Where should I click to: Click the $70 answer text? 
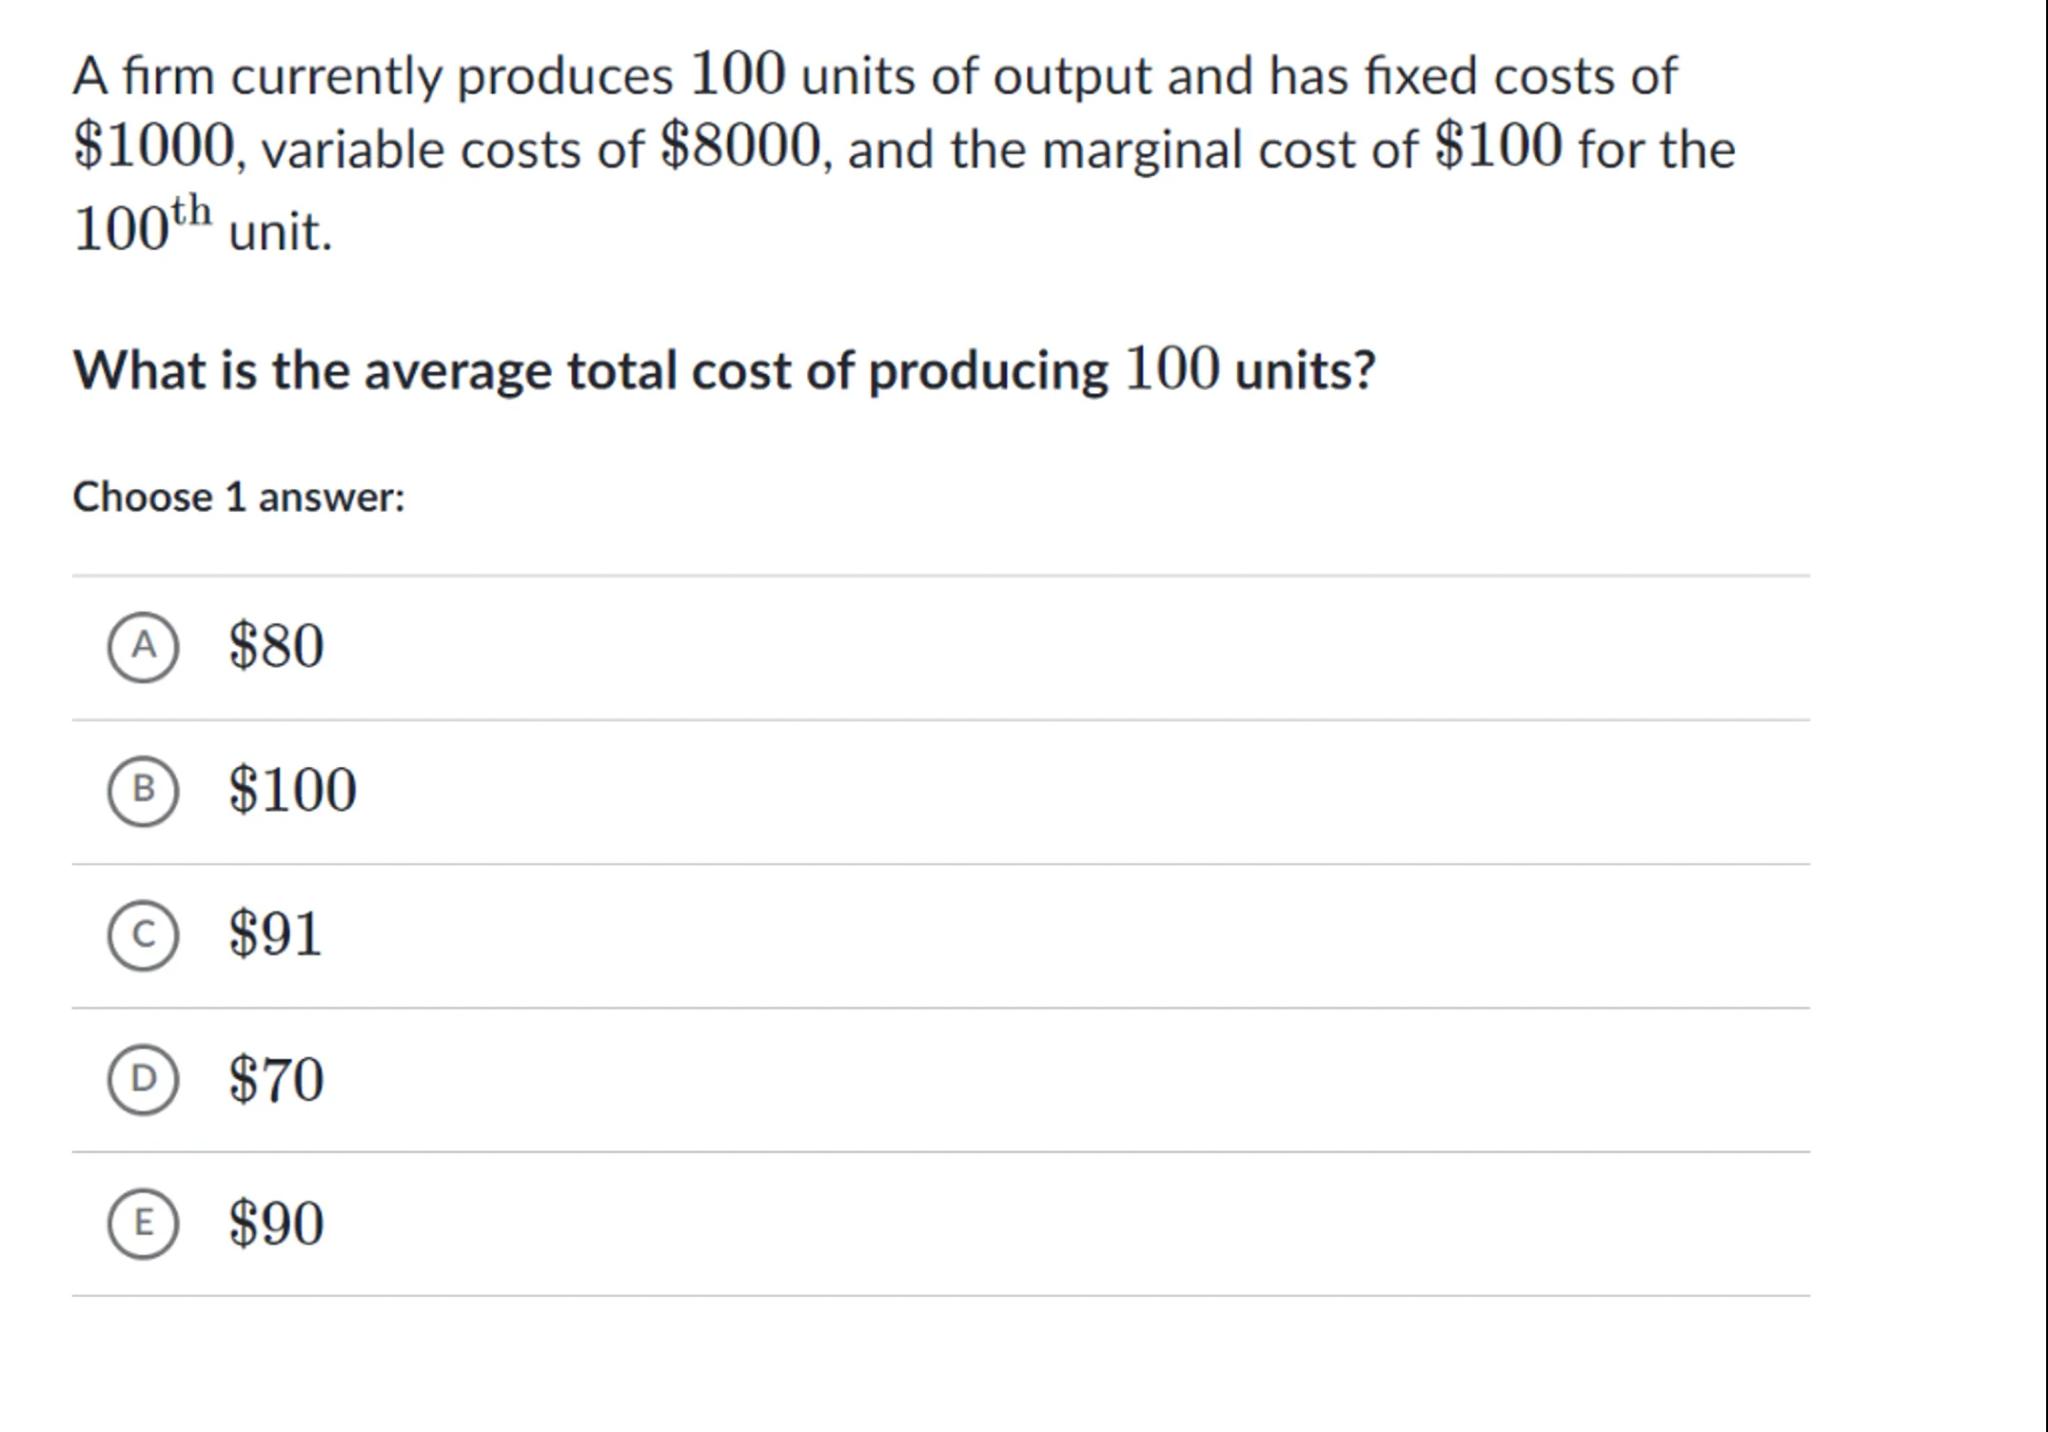[x=276, y=1079]
